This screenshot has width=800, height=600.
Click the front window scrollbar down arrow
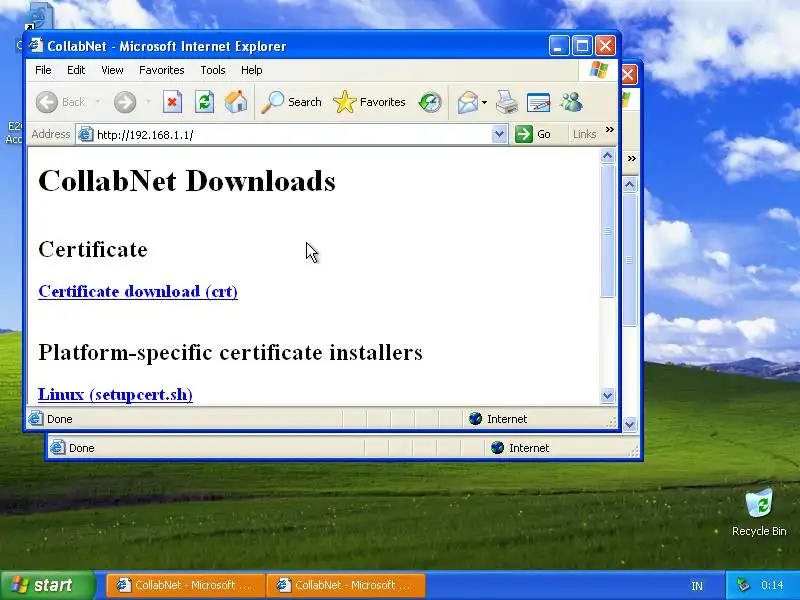click(x=607, y=395)
